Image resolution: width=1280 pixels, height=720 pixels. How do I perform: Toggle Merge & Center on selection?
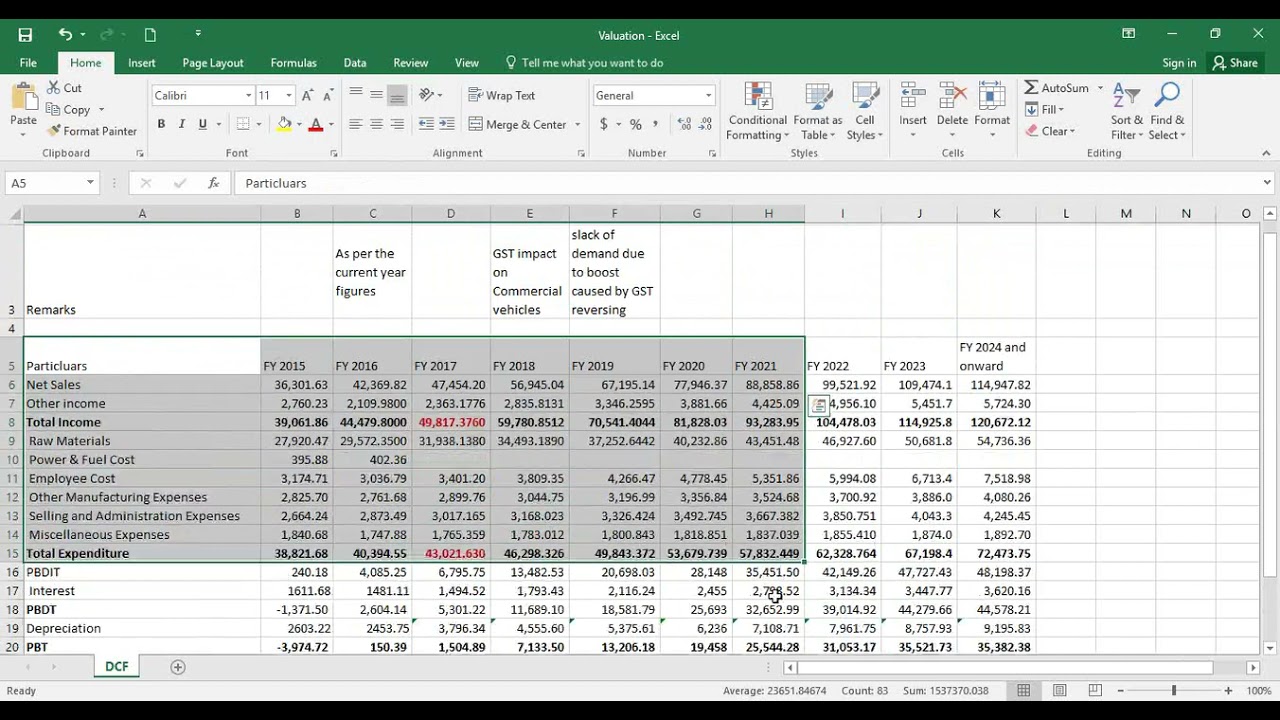tap(518, 124)
